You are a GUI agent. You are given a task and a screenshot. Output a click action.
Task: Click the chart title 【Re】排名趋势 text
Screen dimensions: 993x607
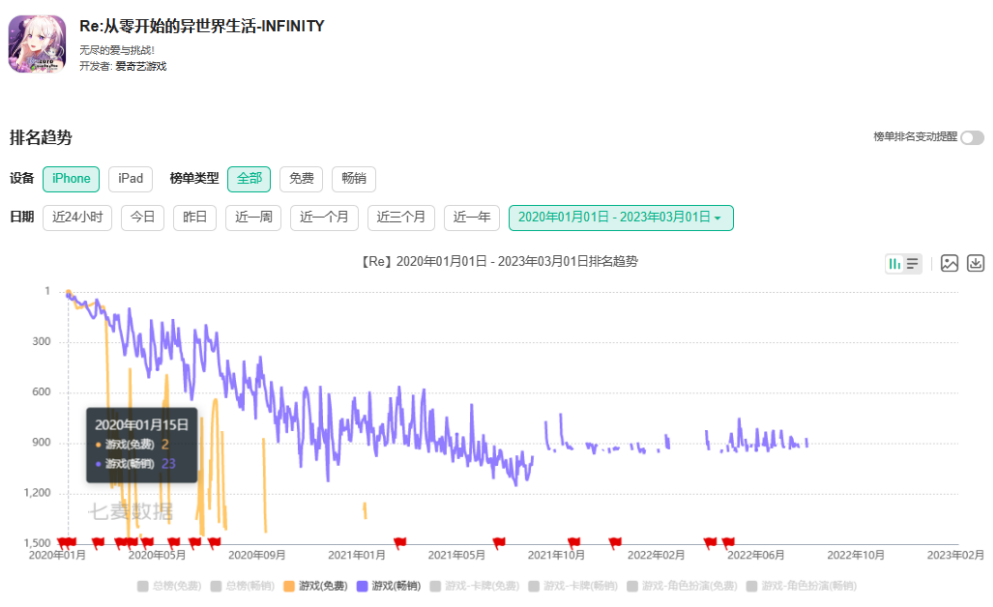[x=499, y=261]
